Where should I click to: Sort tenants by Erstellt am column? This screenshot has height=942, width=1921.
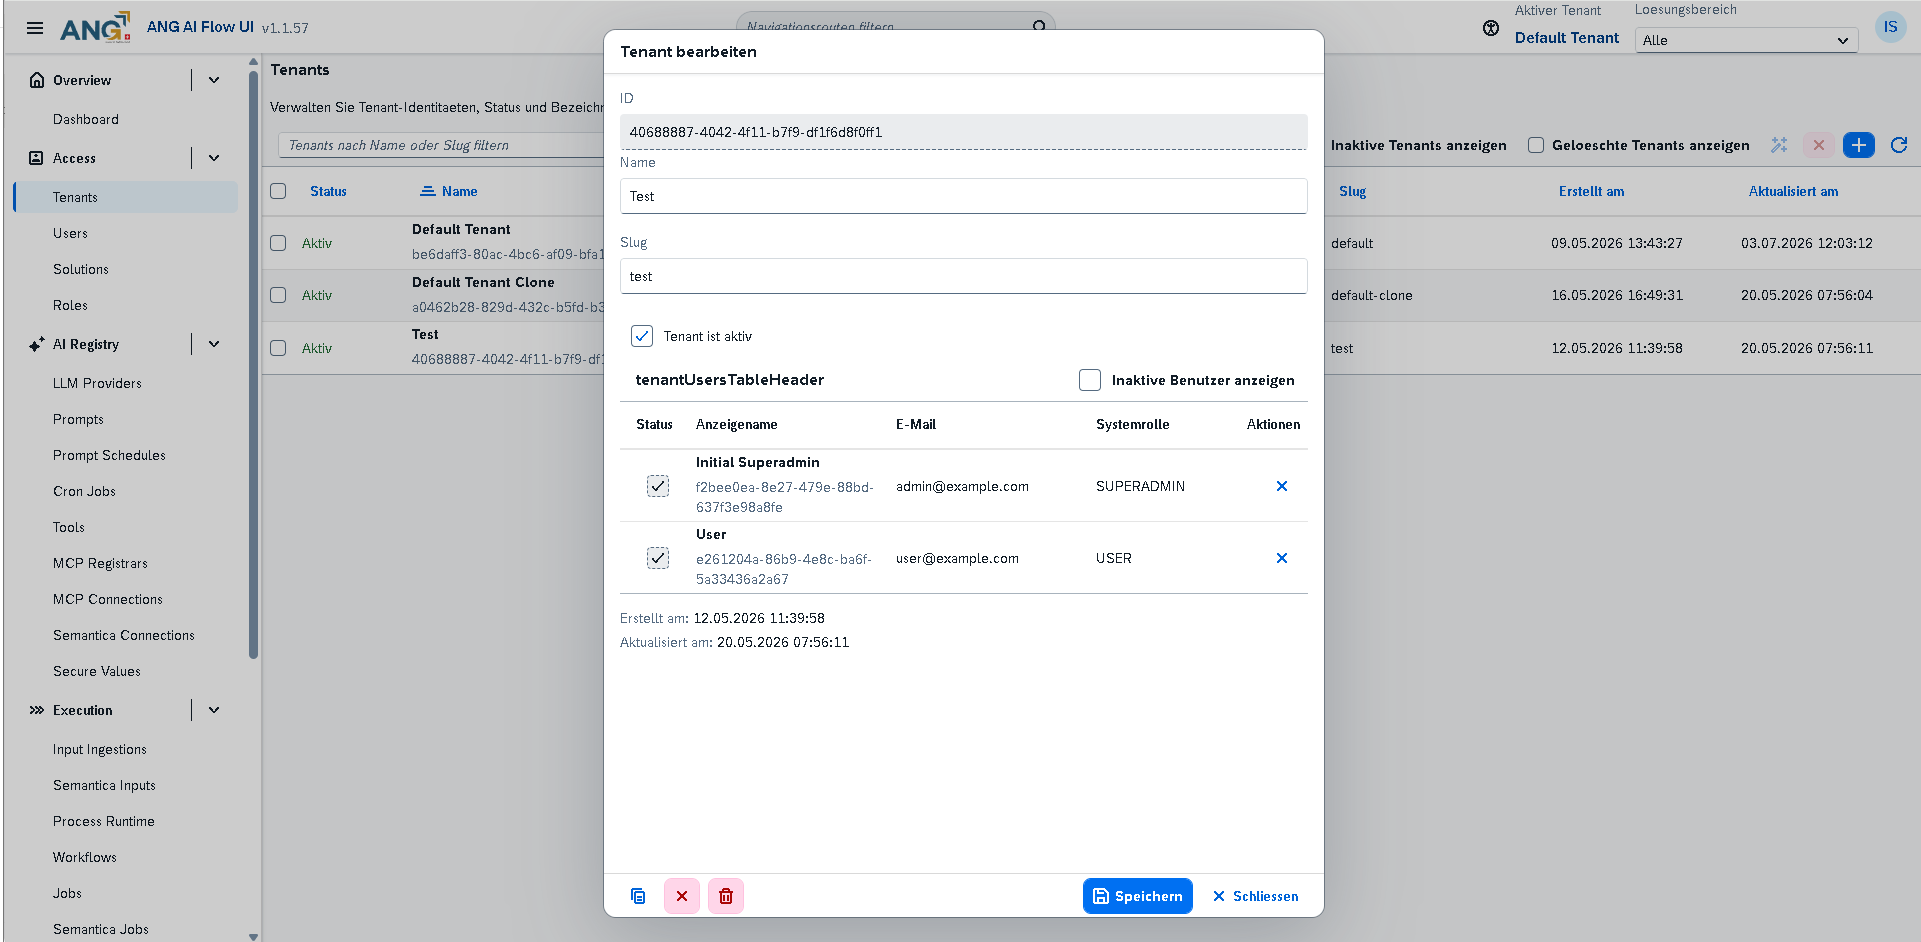(x=1591, y=191)
